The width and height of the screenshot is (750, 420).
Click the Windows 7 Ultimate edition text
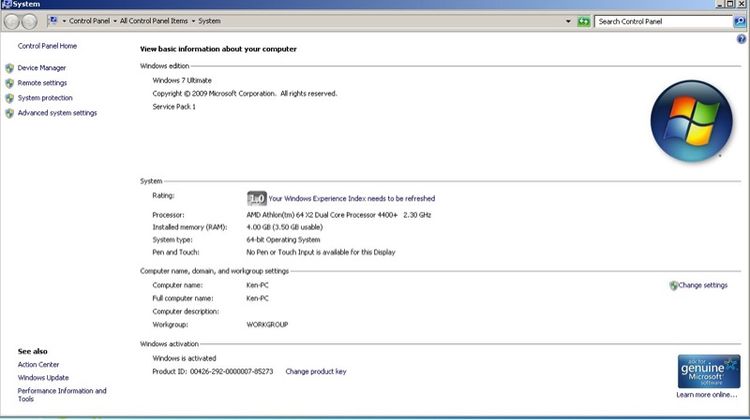pos(182,80)
